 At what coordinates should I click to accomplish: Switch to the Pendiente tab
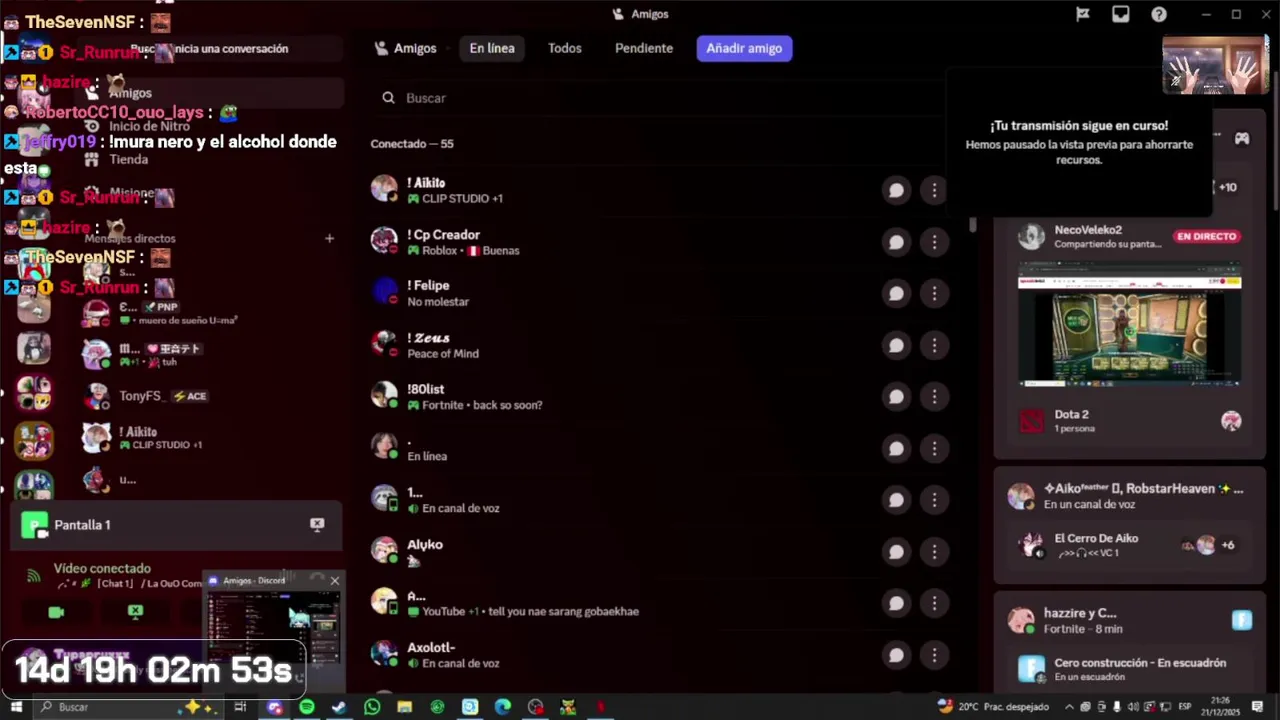[x=644, y=48]
